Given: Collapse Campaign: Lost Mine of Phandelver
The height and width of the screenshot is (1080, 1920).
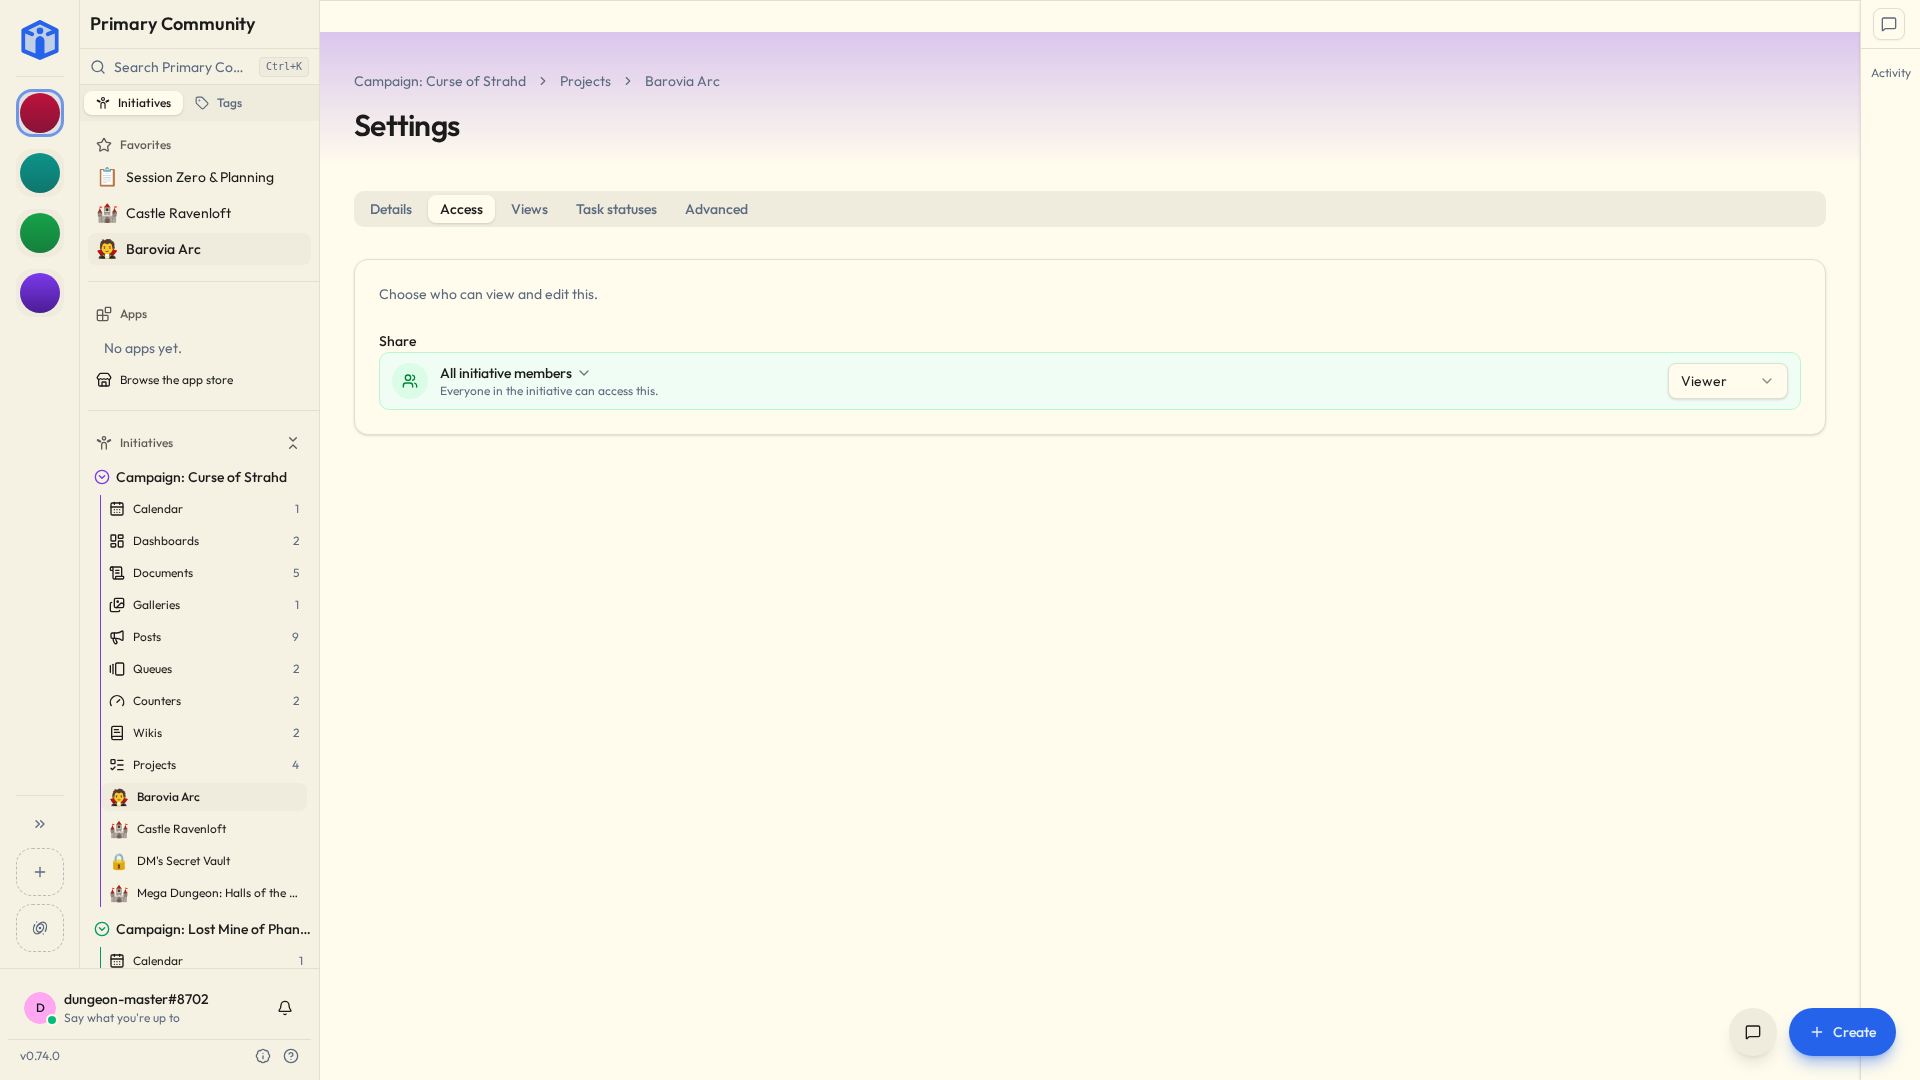Looking at the screenshot, I should pos(102,929).
